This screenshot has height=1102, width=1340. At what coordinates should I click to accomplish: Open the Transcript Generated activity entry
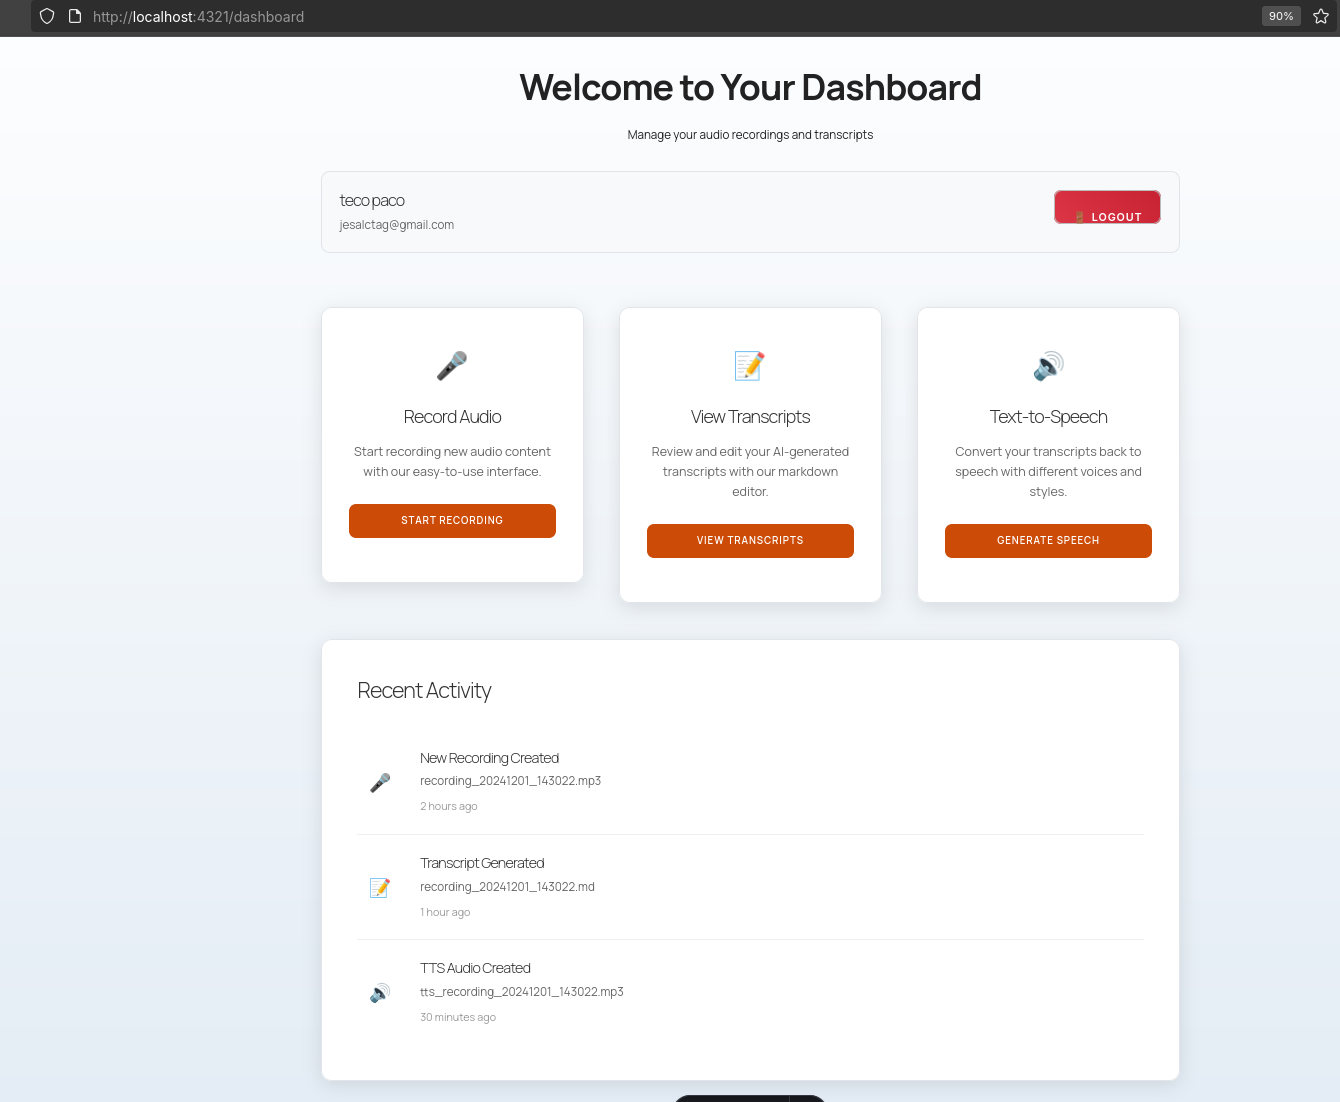(750, 888)
